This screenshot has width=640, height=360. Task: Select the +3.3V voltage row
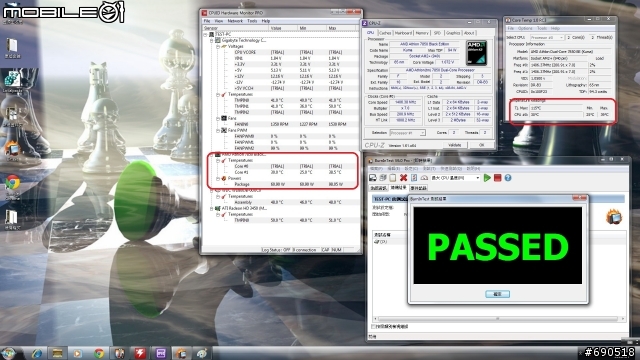click(x=282, y=64)
